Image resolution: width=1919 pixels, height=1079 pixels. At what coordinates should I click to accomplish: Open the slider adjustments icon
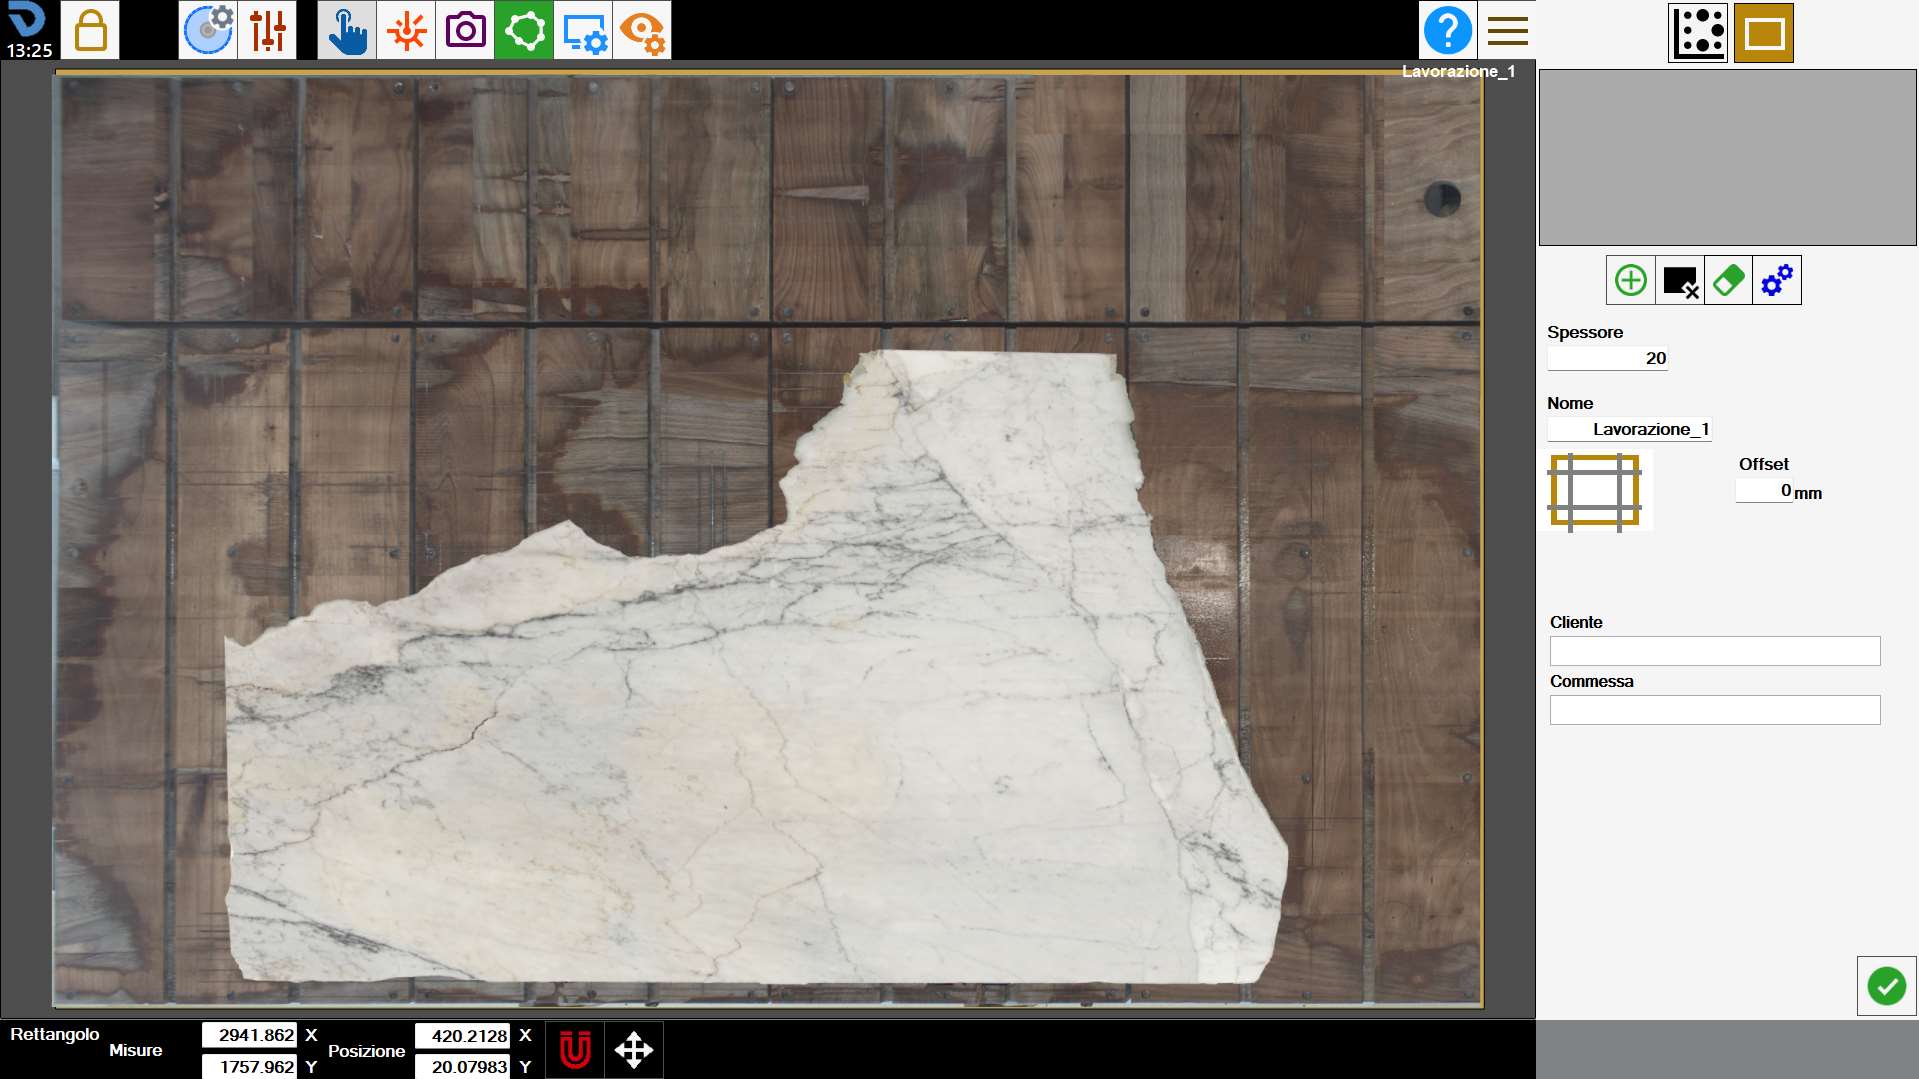(267, 30)
